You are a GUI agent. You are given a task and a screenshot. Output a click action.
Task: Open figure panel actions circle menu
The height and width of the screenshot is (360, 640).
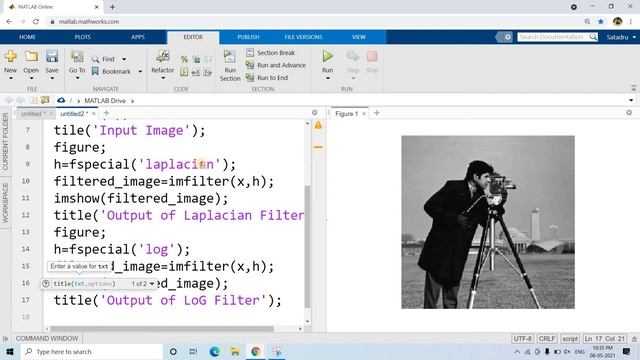click(x=629, y=113)
